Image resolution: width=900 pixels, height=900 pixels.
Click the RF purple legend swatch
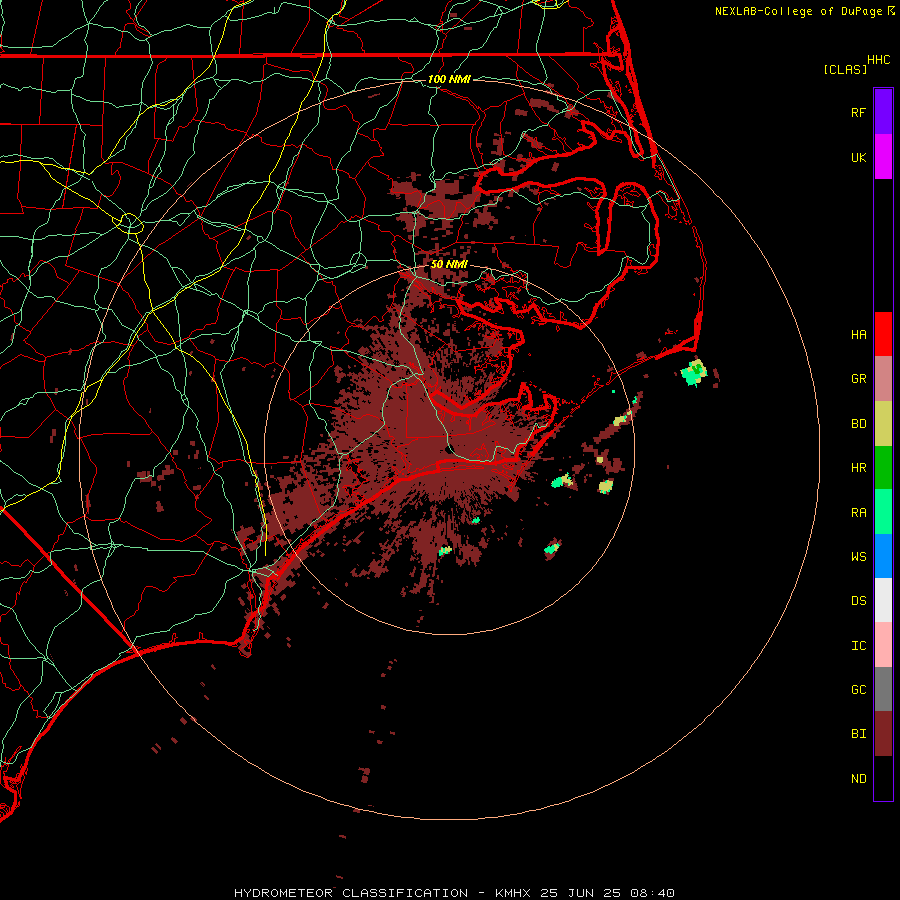(883, 112)
